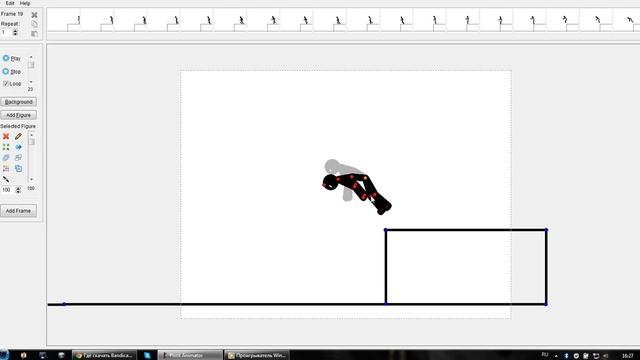The image size is (640, 360).
Task: Change the selected figure's colour icon
Action: click(x=6, y=158)
